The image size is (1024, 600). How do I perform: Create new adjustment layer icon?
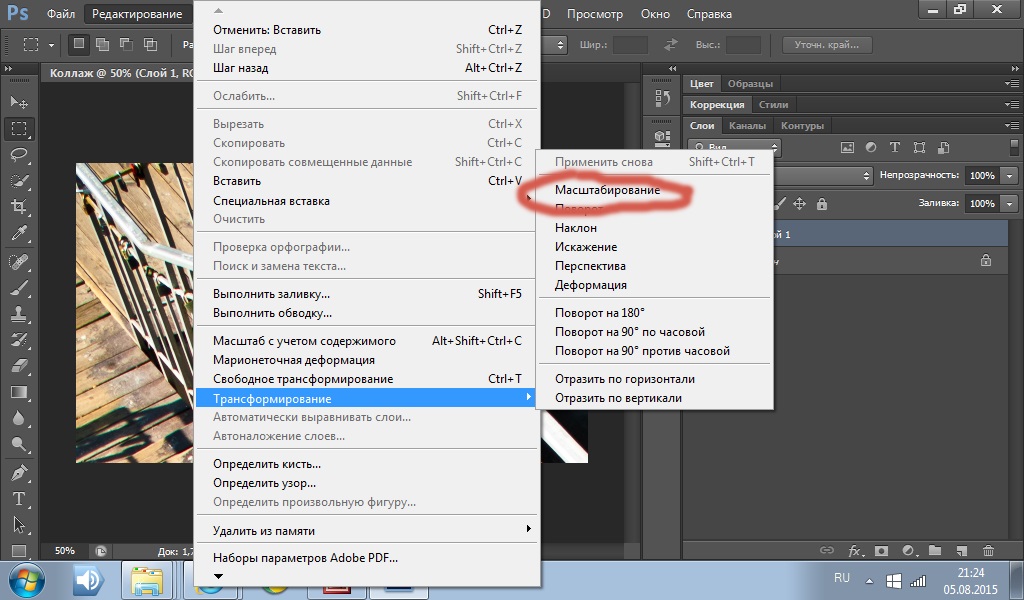908,550
